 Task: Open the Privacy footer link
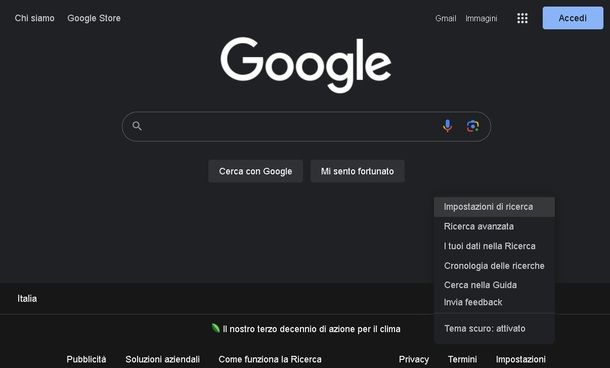point(414,359)
